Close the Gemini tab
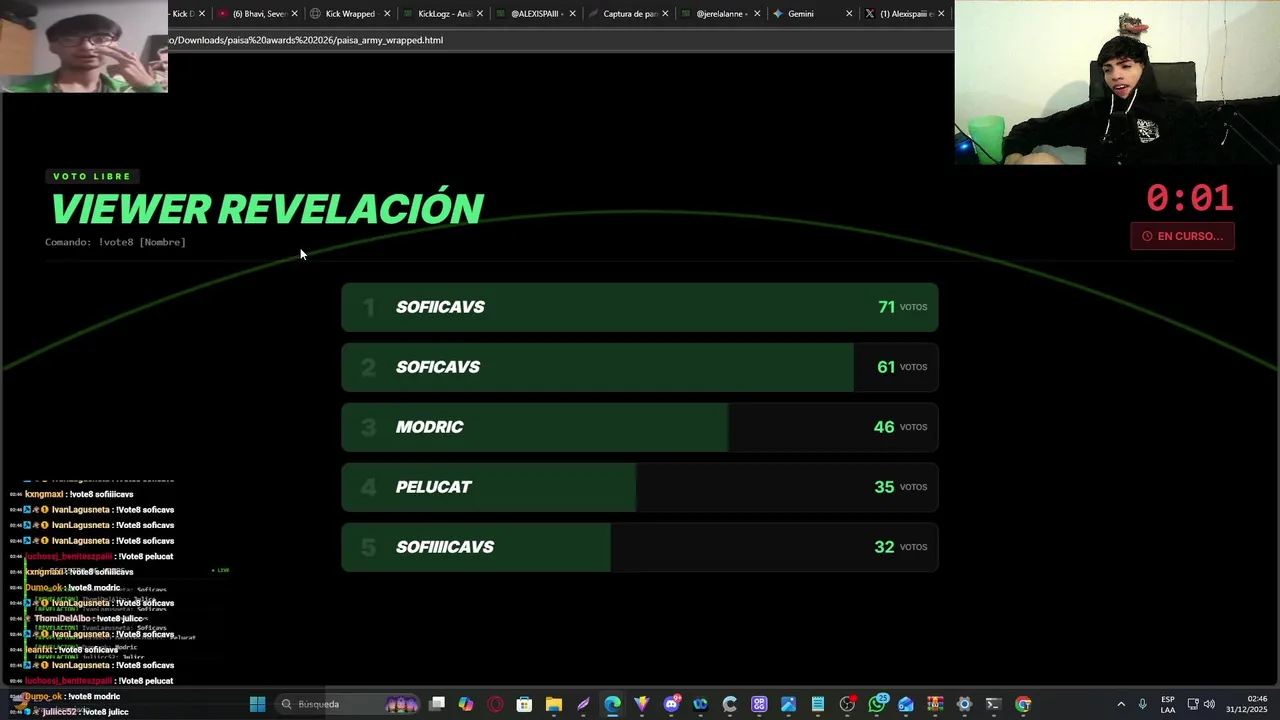Viewport: 1280px width, 720px height. [x=849, y=14]
